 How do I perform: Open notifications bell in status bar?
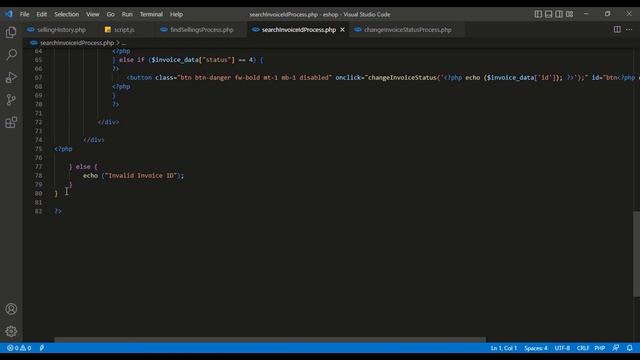point(630,348)
